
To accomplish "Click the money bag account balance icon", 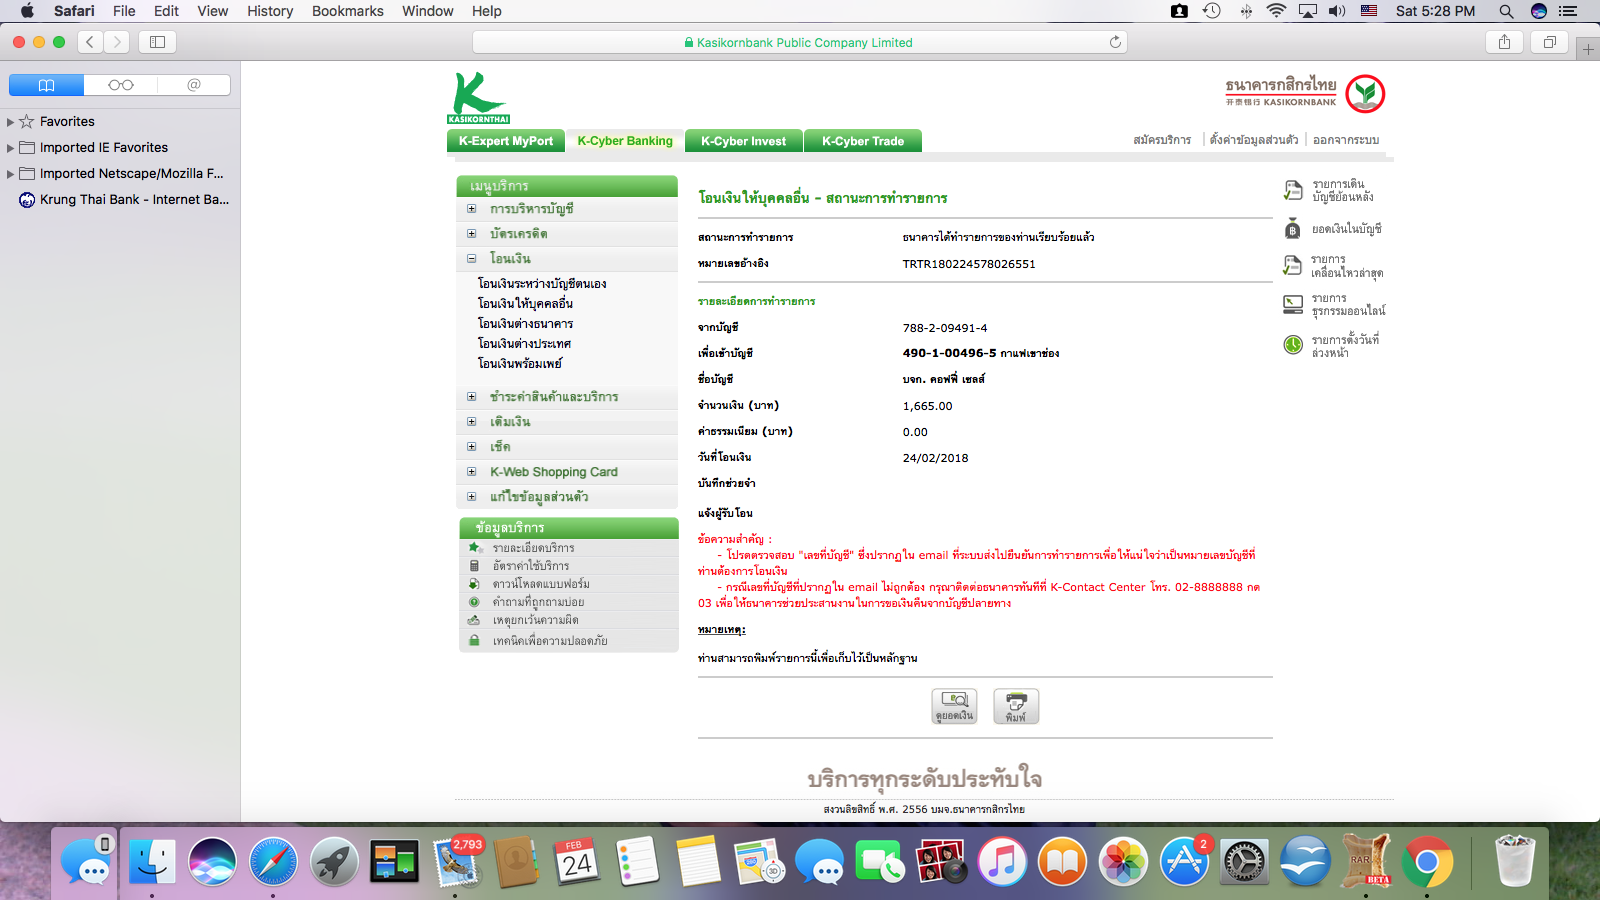I will [1293, 228].
